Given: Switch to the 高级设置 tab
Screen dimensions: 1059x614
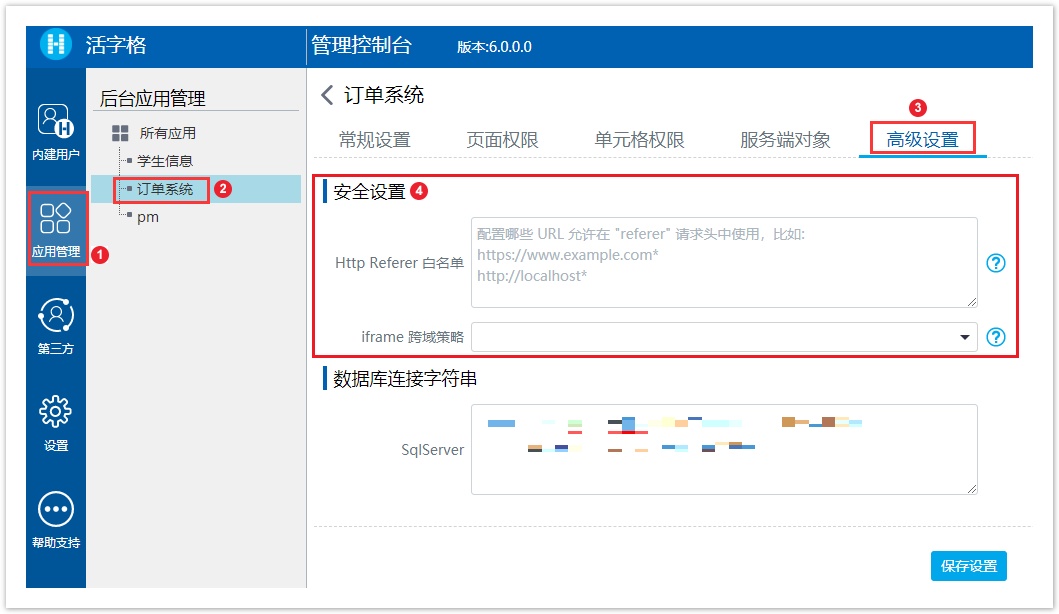Looking at the screenshot, I should coord(923,140).
